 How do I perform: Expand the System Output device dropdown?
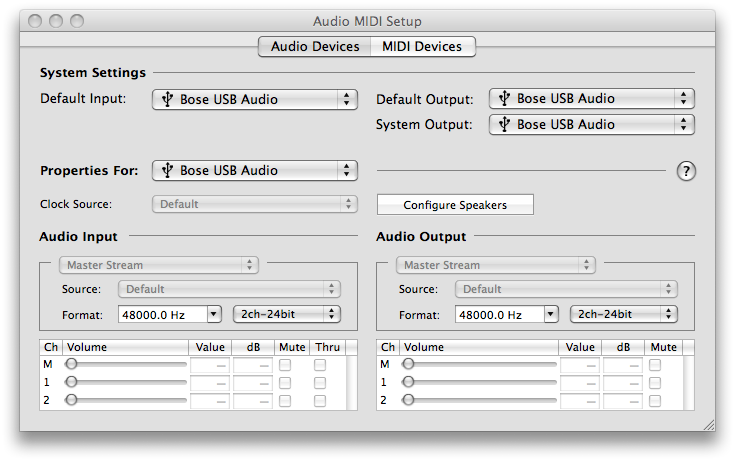[592, 124]
